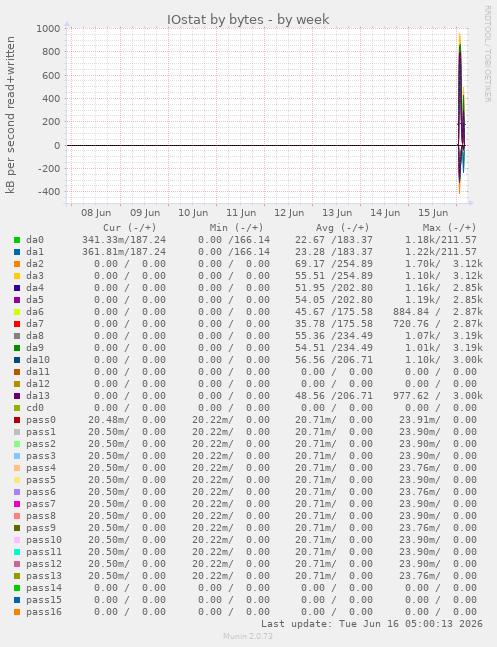Select the da9 legend label
Image resolution: width=497 pixels, height=647 pixels.
click(x=35, y=347)
